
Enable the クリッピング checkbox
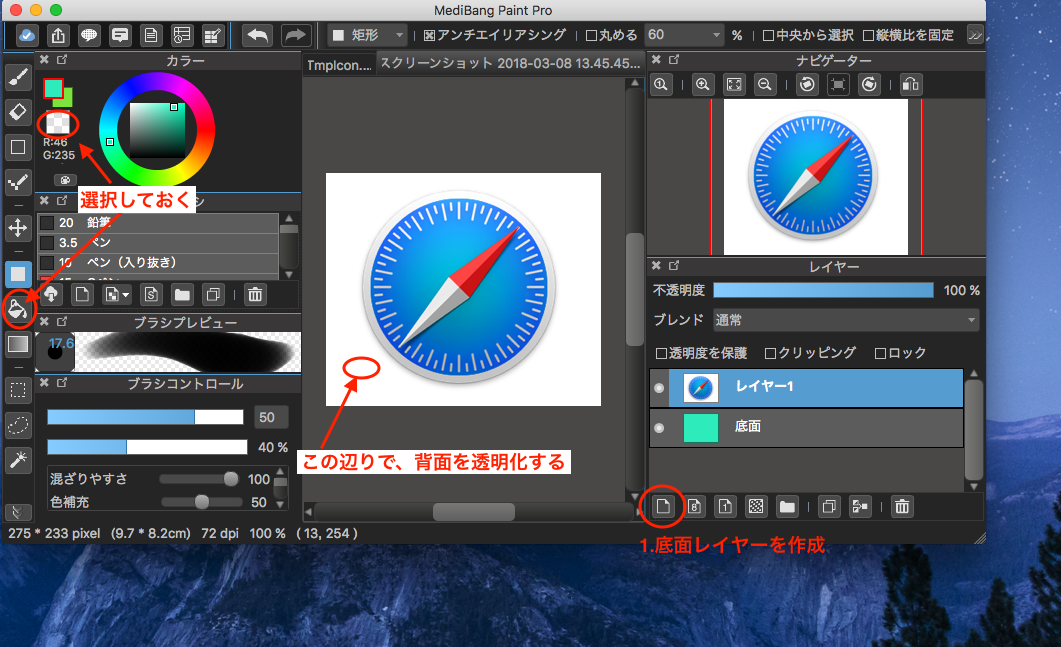pyautogui.click(x=770, y=353)
